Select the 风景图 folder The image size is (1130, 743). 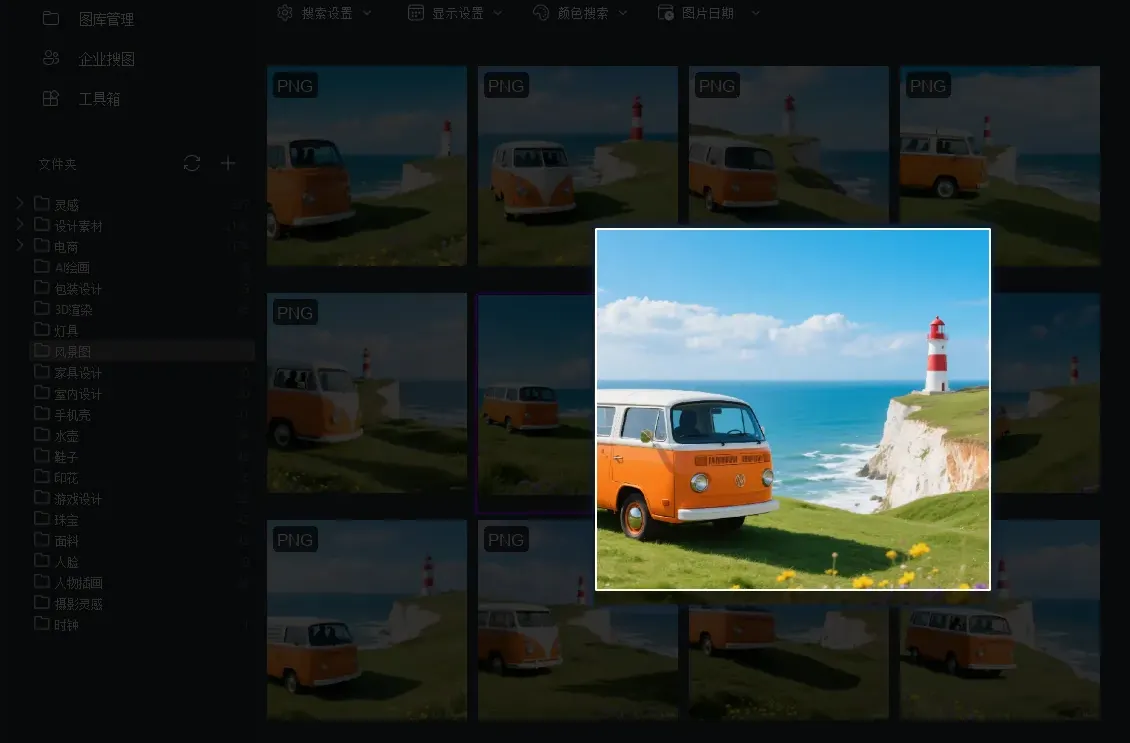click(x=73, y=351)
